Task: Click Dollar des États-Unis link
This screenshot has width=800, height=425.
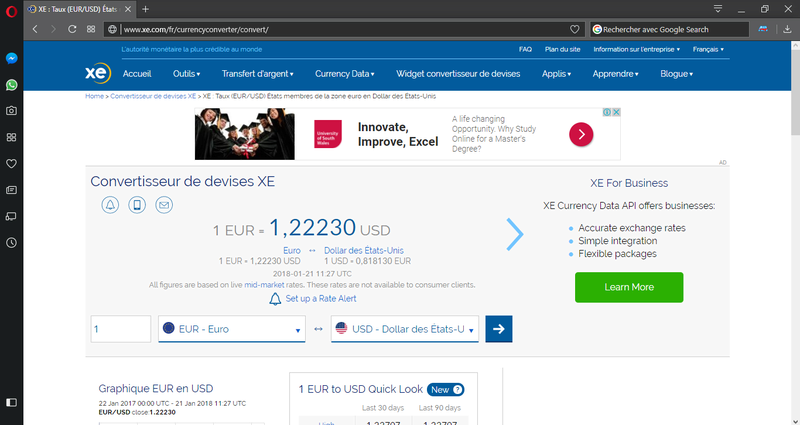Action: click(x=364, y=251)
